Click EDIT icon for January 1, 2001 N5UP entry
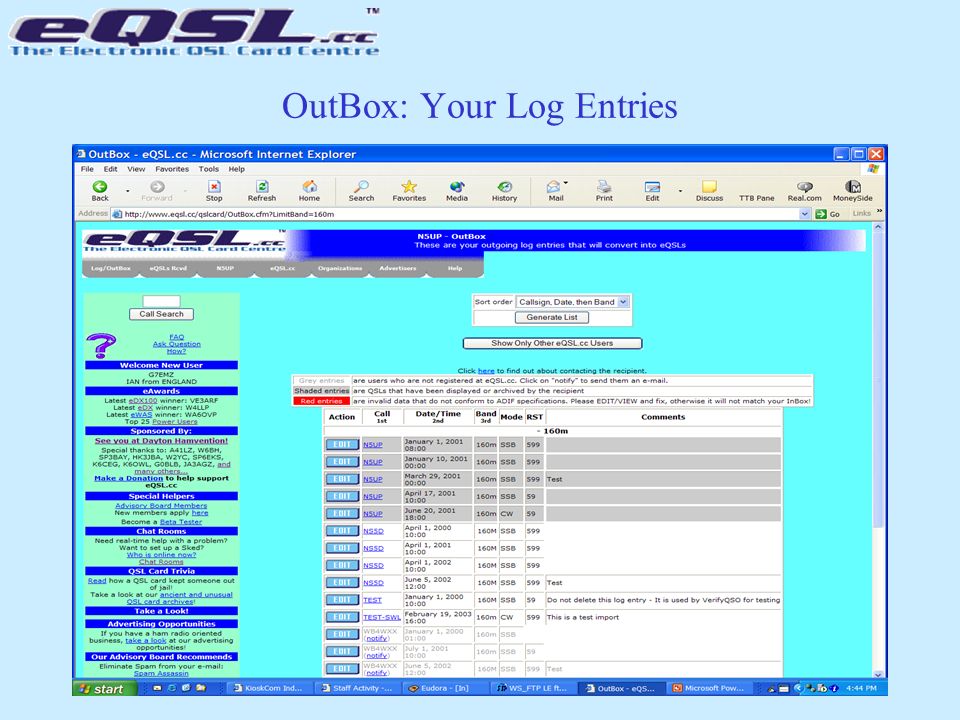The width and height of the screenshot is (960, 720). click(342, 444)
